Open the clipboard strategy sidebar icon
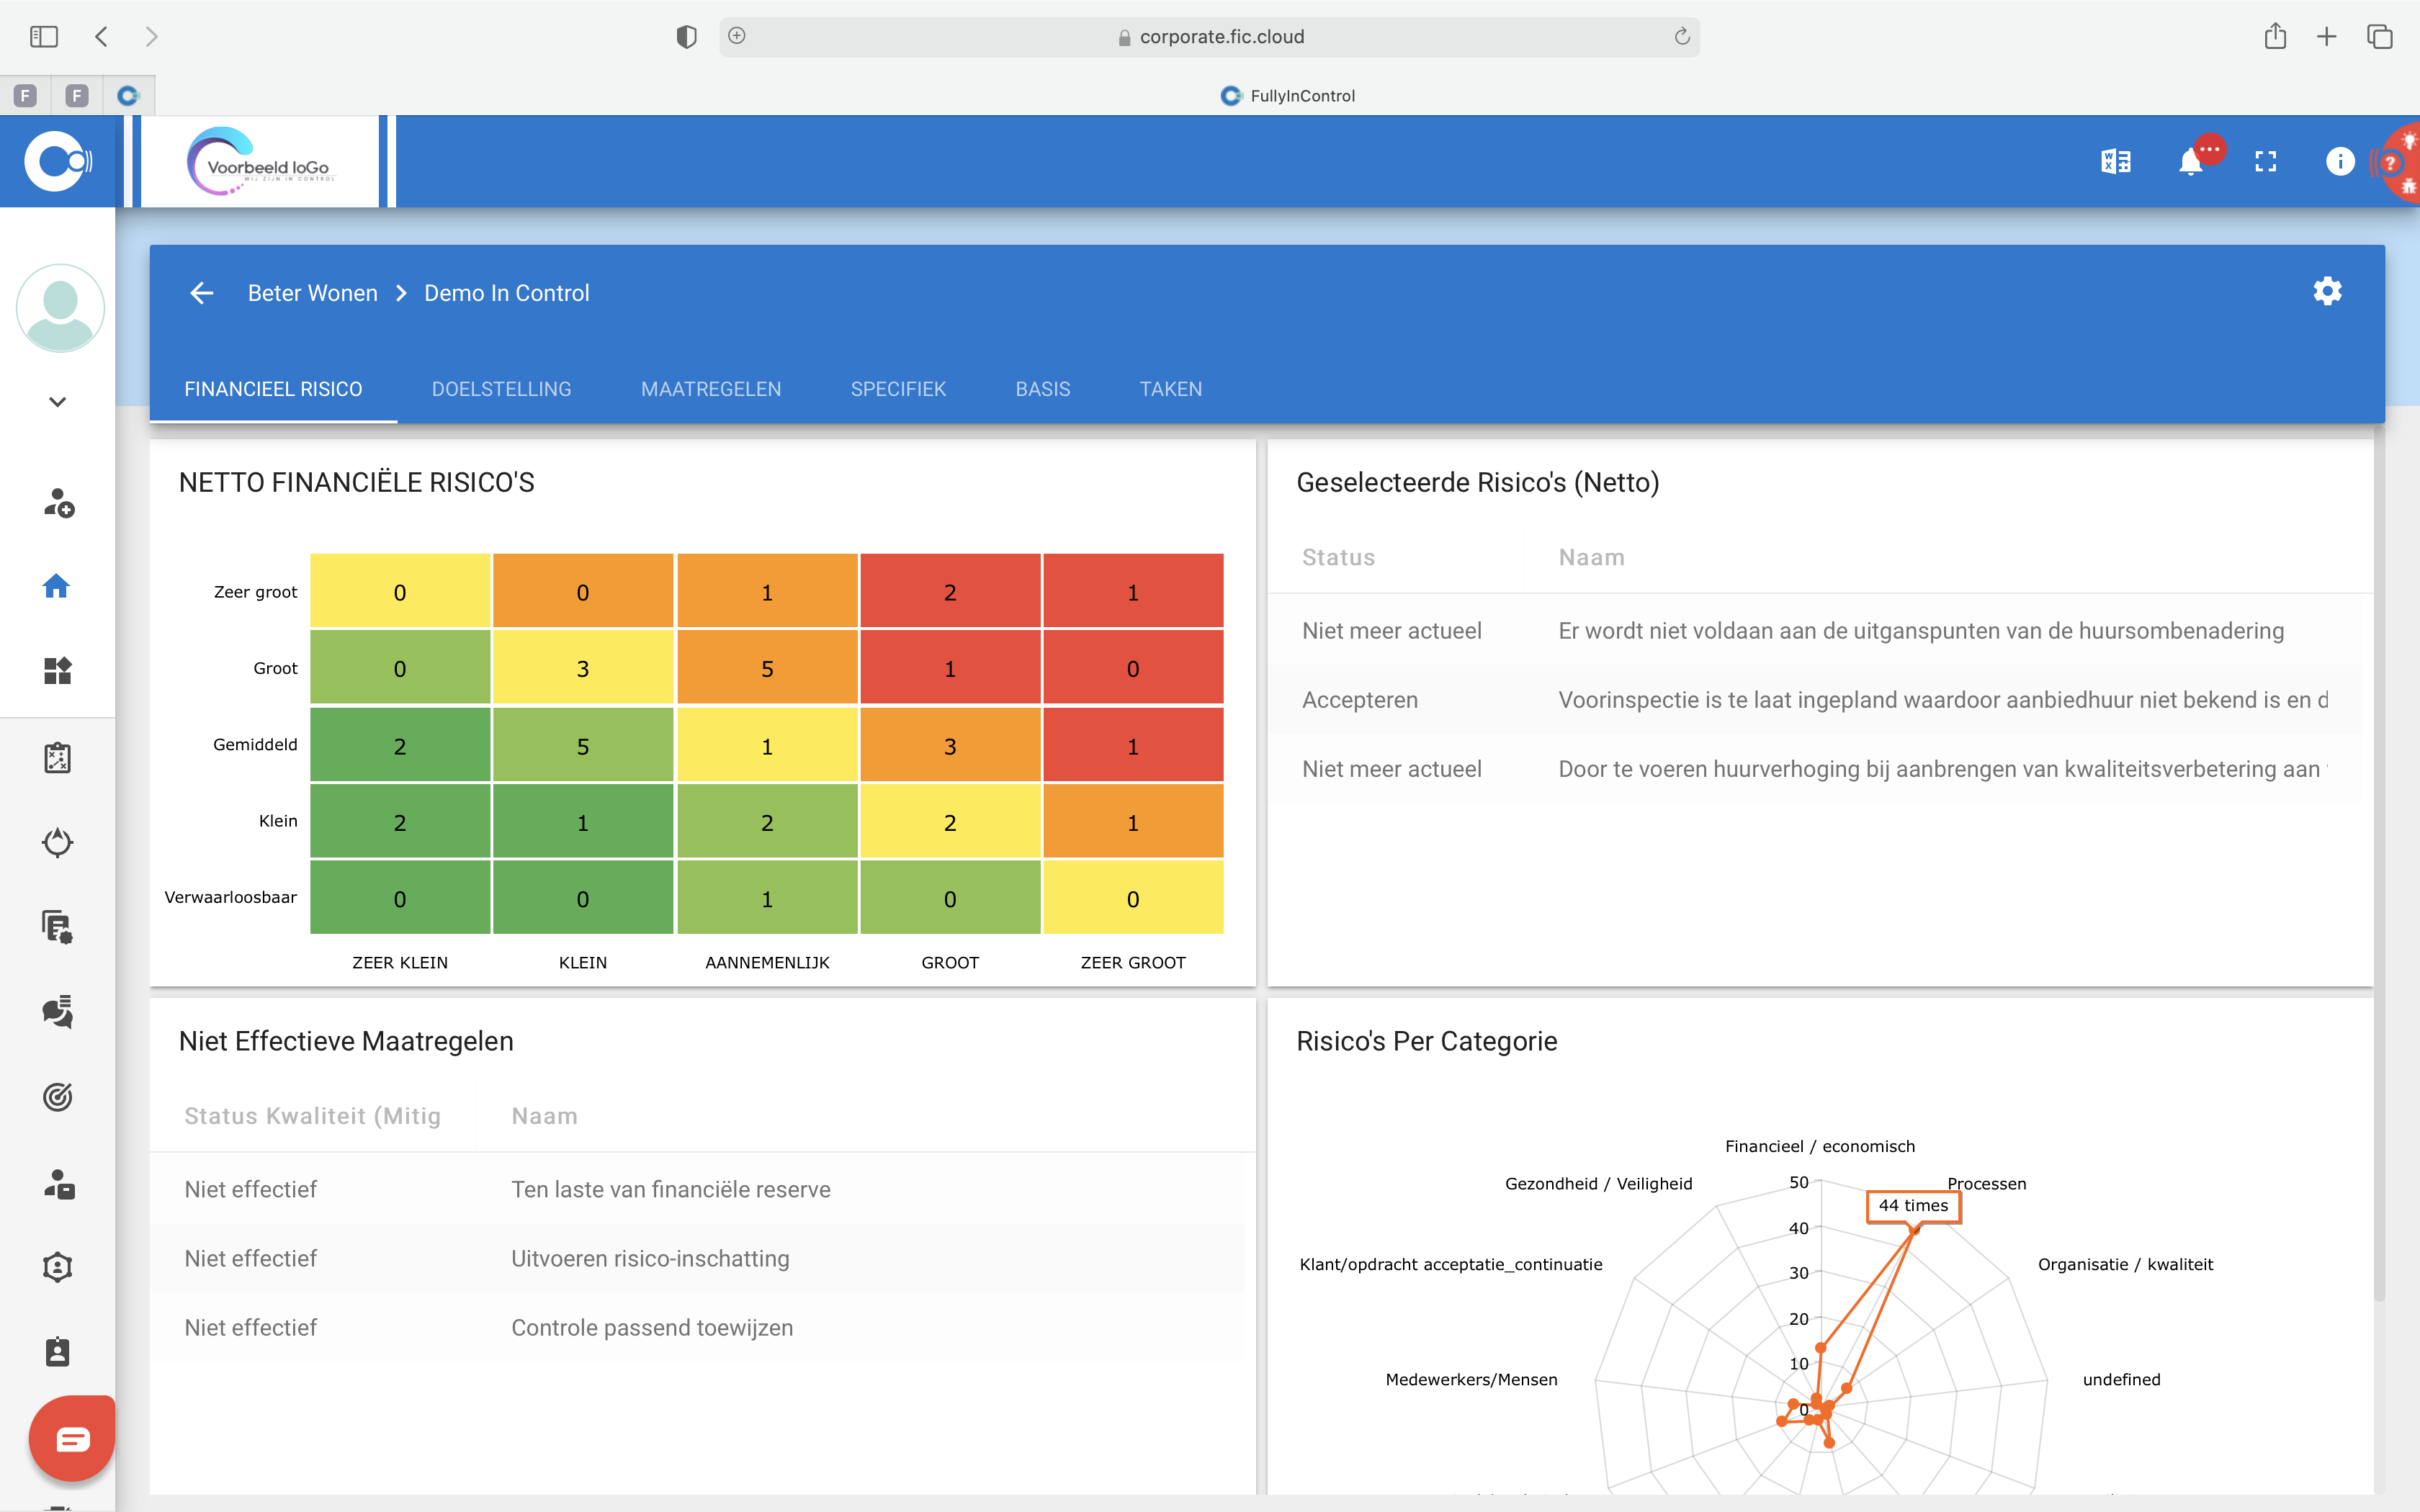2420x1512 pixels. click(58, 758)
